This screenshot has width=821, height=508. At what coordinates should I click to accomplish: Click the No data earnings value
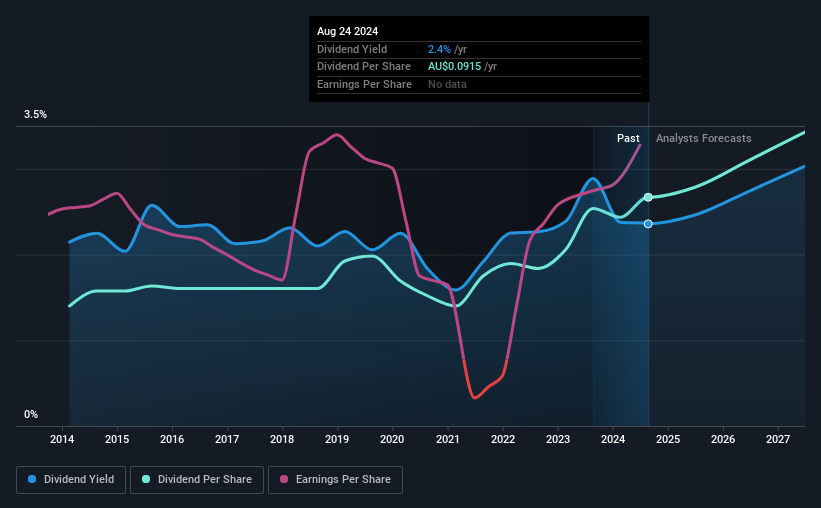[x=447, y=84]
